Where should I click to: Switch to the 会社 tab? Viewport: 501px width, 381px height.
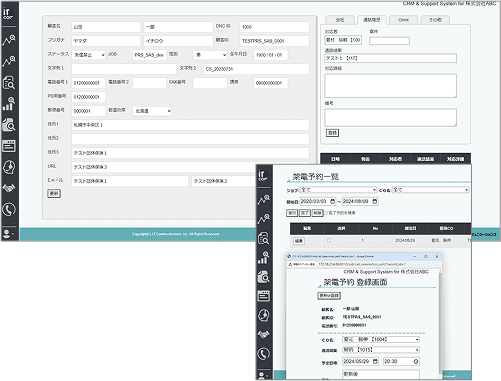coord(340,20)
